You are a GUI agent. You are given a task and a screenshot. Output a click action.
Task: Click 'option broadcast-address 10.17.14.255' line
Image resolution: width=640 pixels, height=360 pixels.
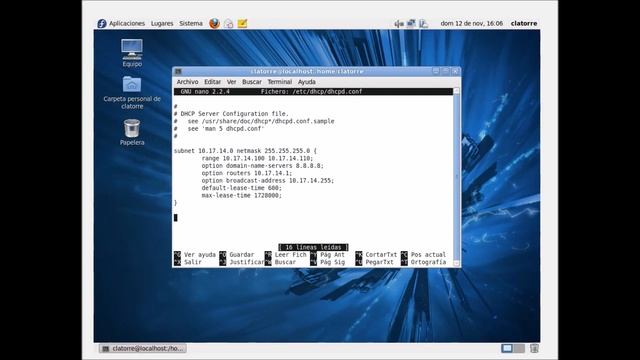267,180
